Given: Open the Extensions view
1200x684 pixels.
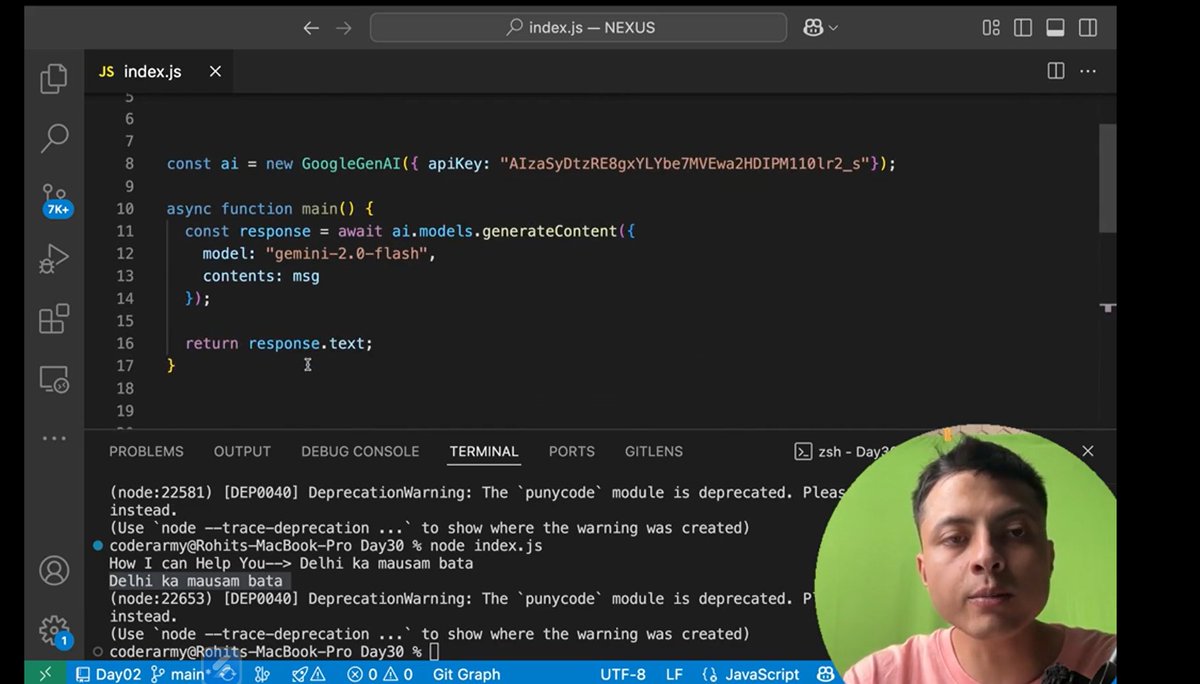Looking at the screenshot, I should (54, 319).
